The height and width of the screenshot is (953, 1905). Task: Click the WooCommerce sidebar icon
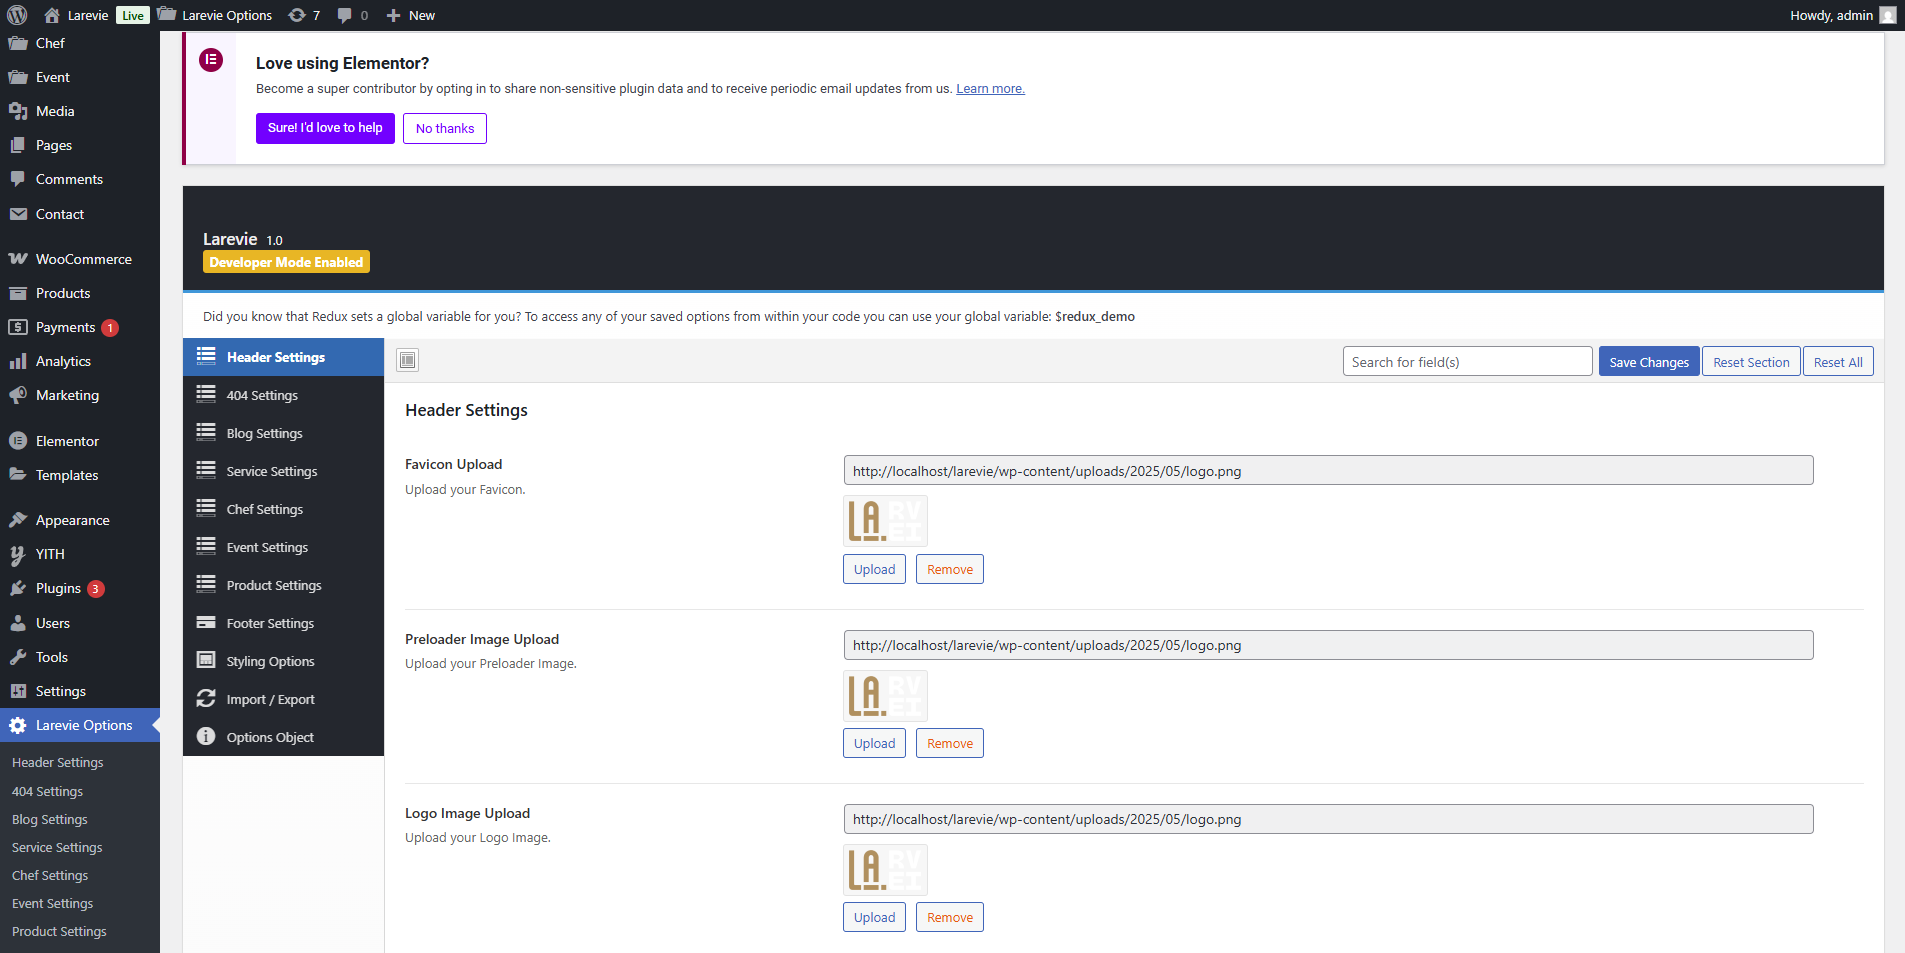(x=18, y=259)
